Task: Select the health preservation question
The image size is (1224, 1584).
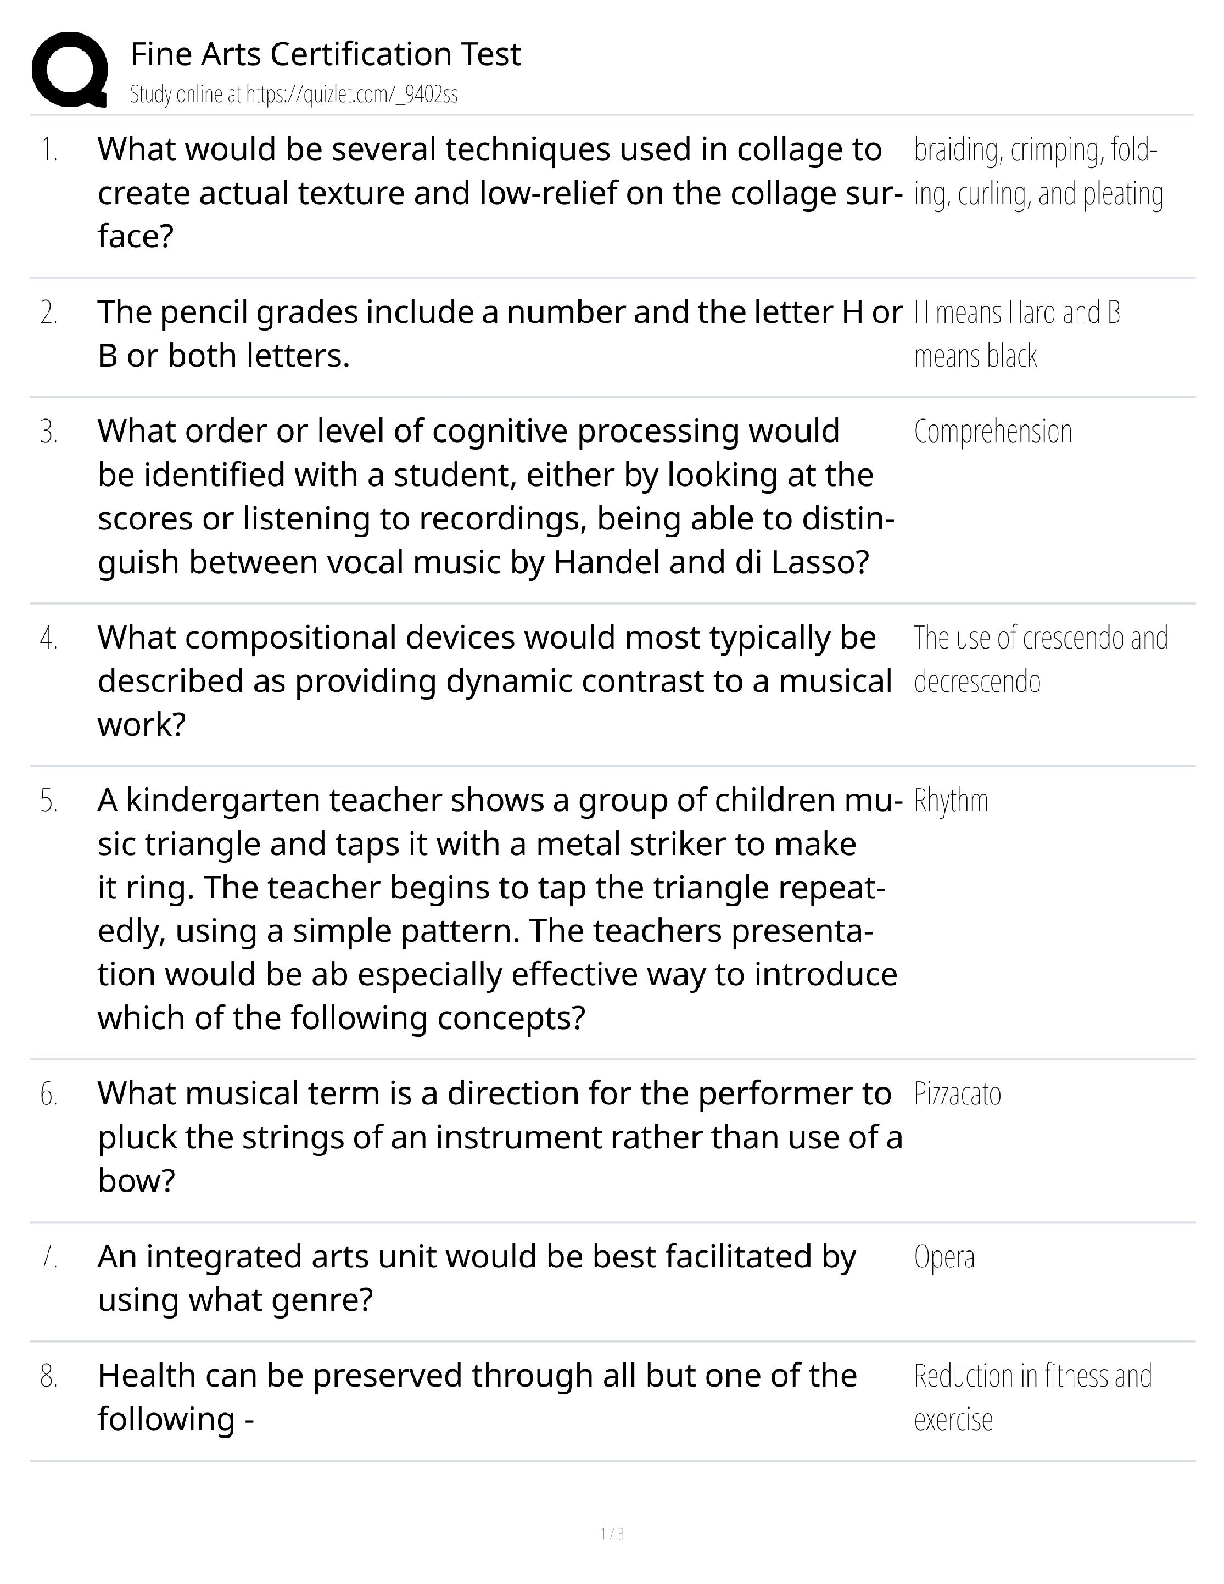Action: (x=477, y=1397)
